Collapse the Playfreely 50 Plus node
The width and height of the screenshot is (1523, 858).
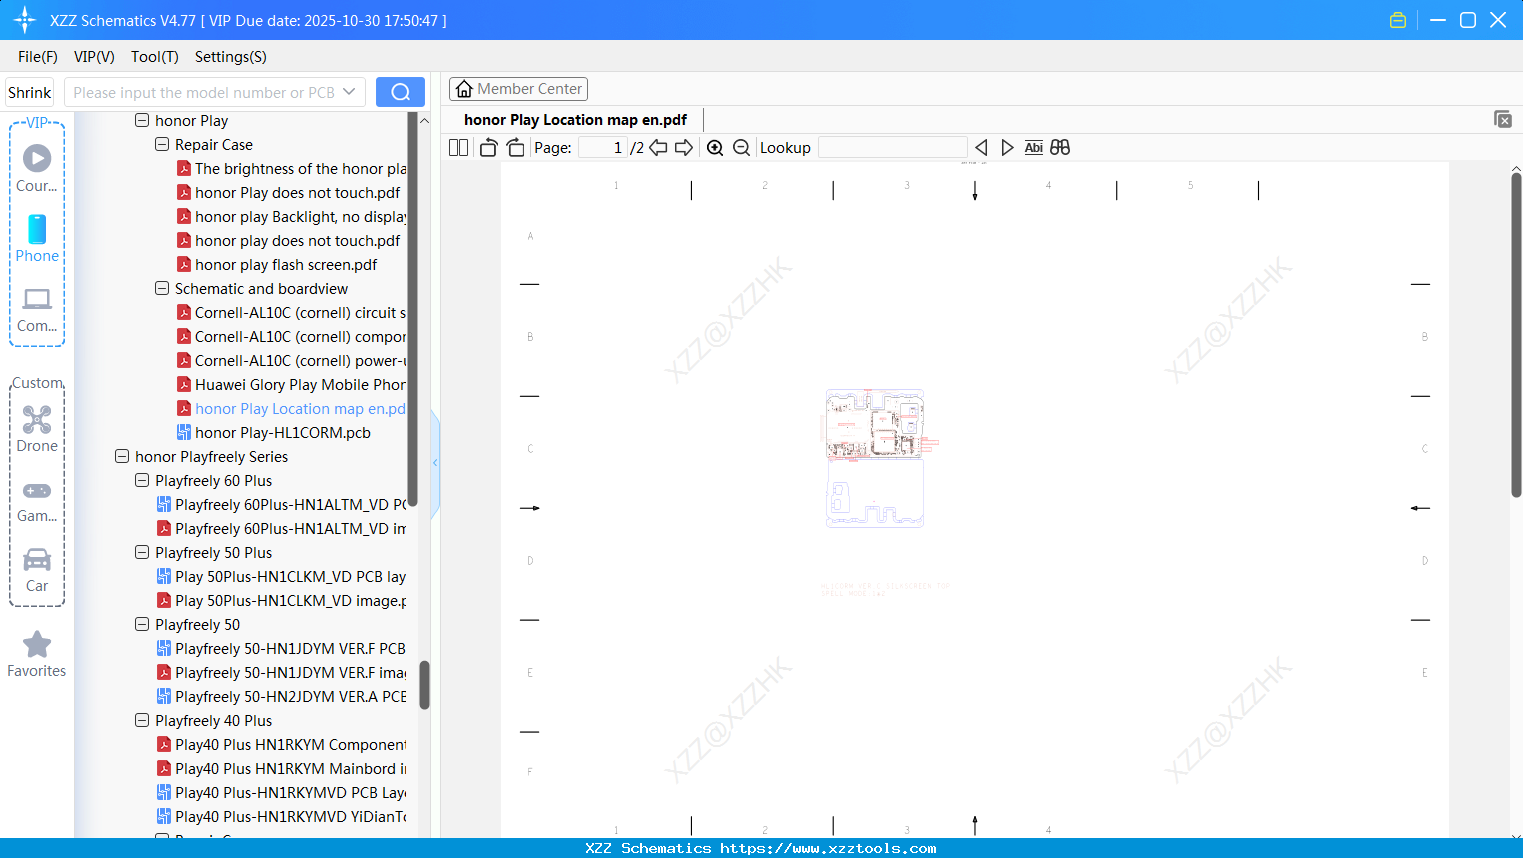pos(142,552)
